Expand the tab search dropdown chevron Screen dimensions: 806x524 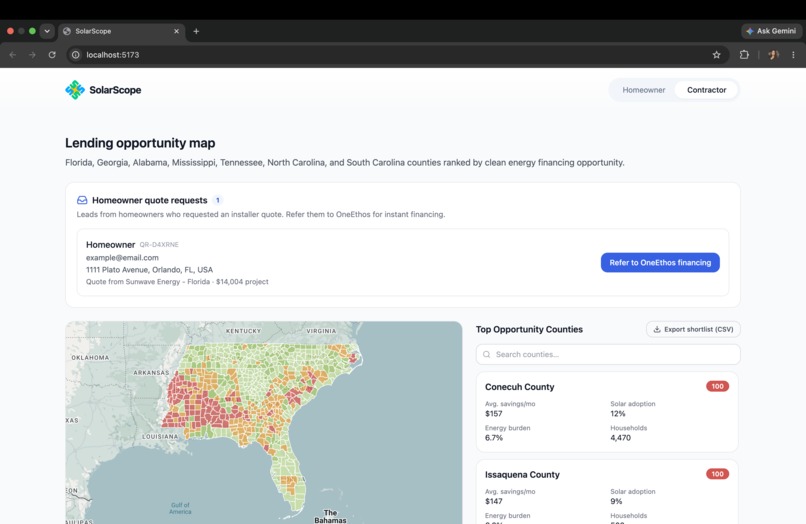click(x=47, y=31)
